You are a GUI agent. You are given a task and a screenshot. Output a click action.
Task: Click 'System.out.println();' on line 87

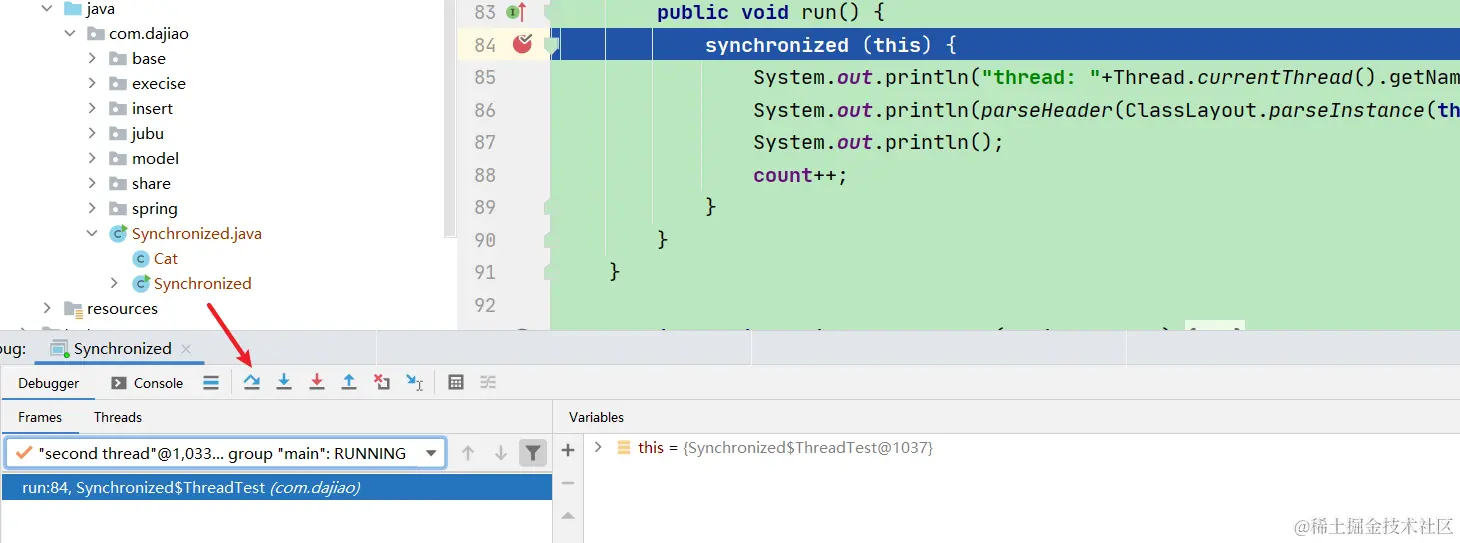(x=878, y=142)
